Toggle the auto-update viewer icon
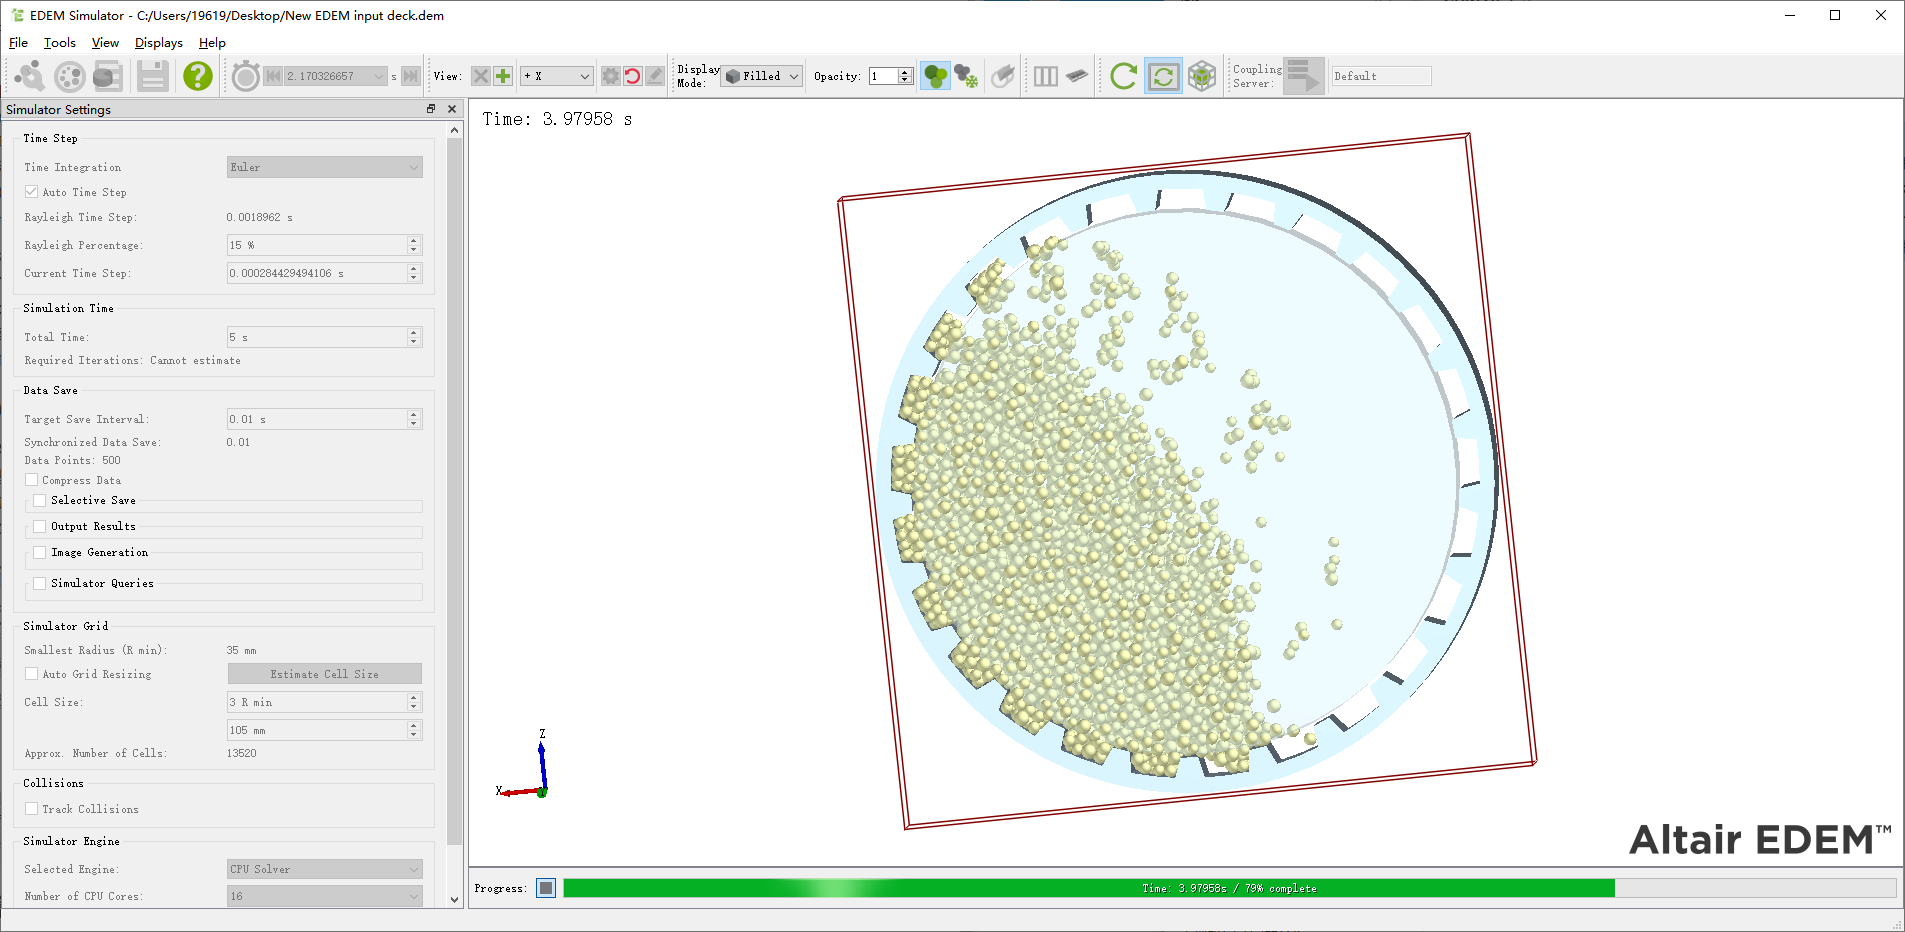Viewport: 1905px width, 932px height. (x=1164, y=76)
